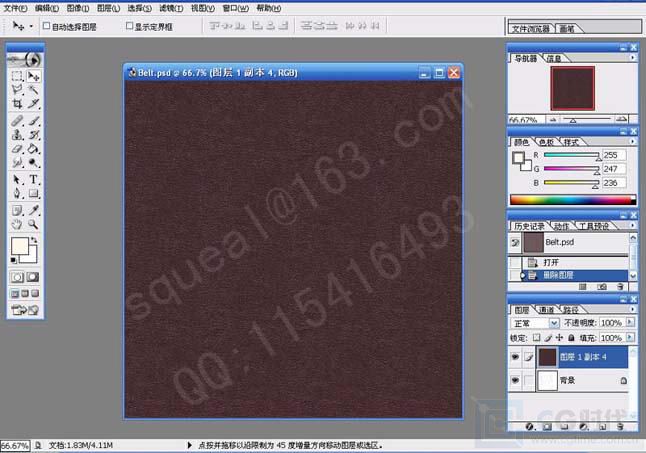Open the 填充 fill slider arrow
Screen dimensions: 646x453
pos(630,338)
